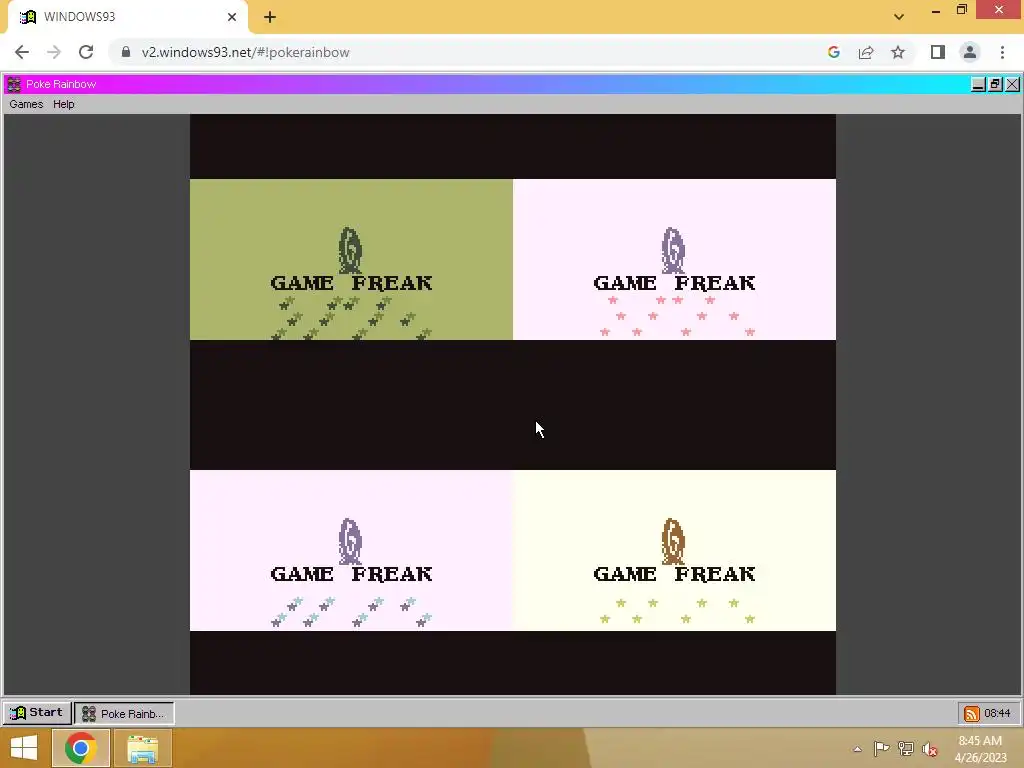Reload the Windows93 page
The image size is (1024, 768).
(x=86, y=52)
